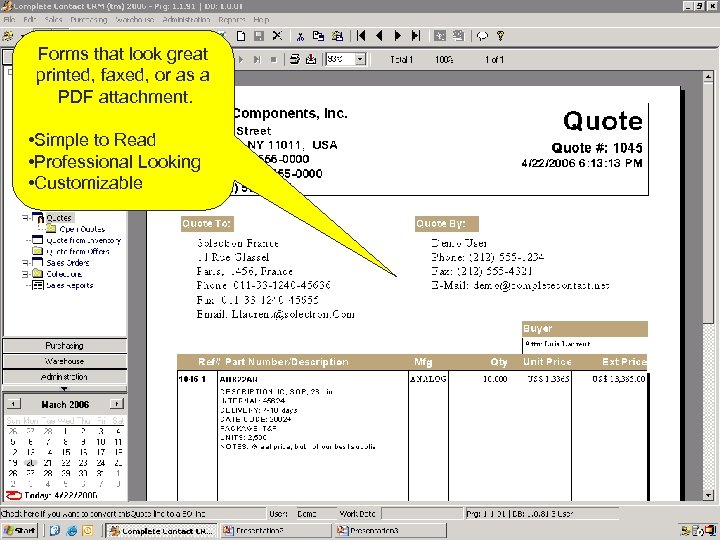The height and width of the screenshot is (540, 720).
Task: Collapse the Quotes tree node
Action: (x=25, y=218)
